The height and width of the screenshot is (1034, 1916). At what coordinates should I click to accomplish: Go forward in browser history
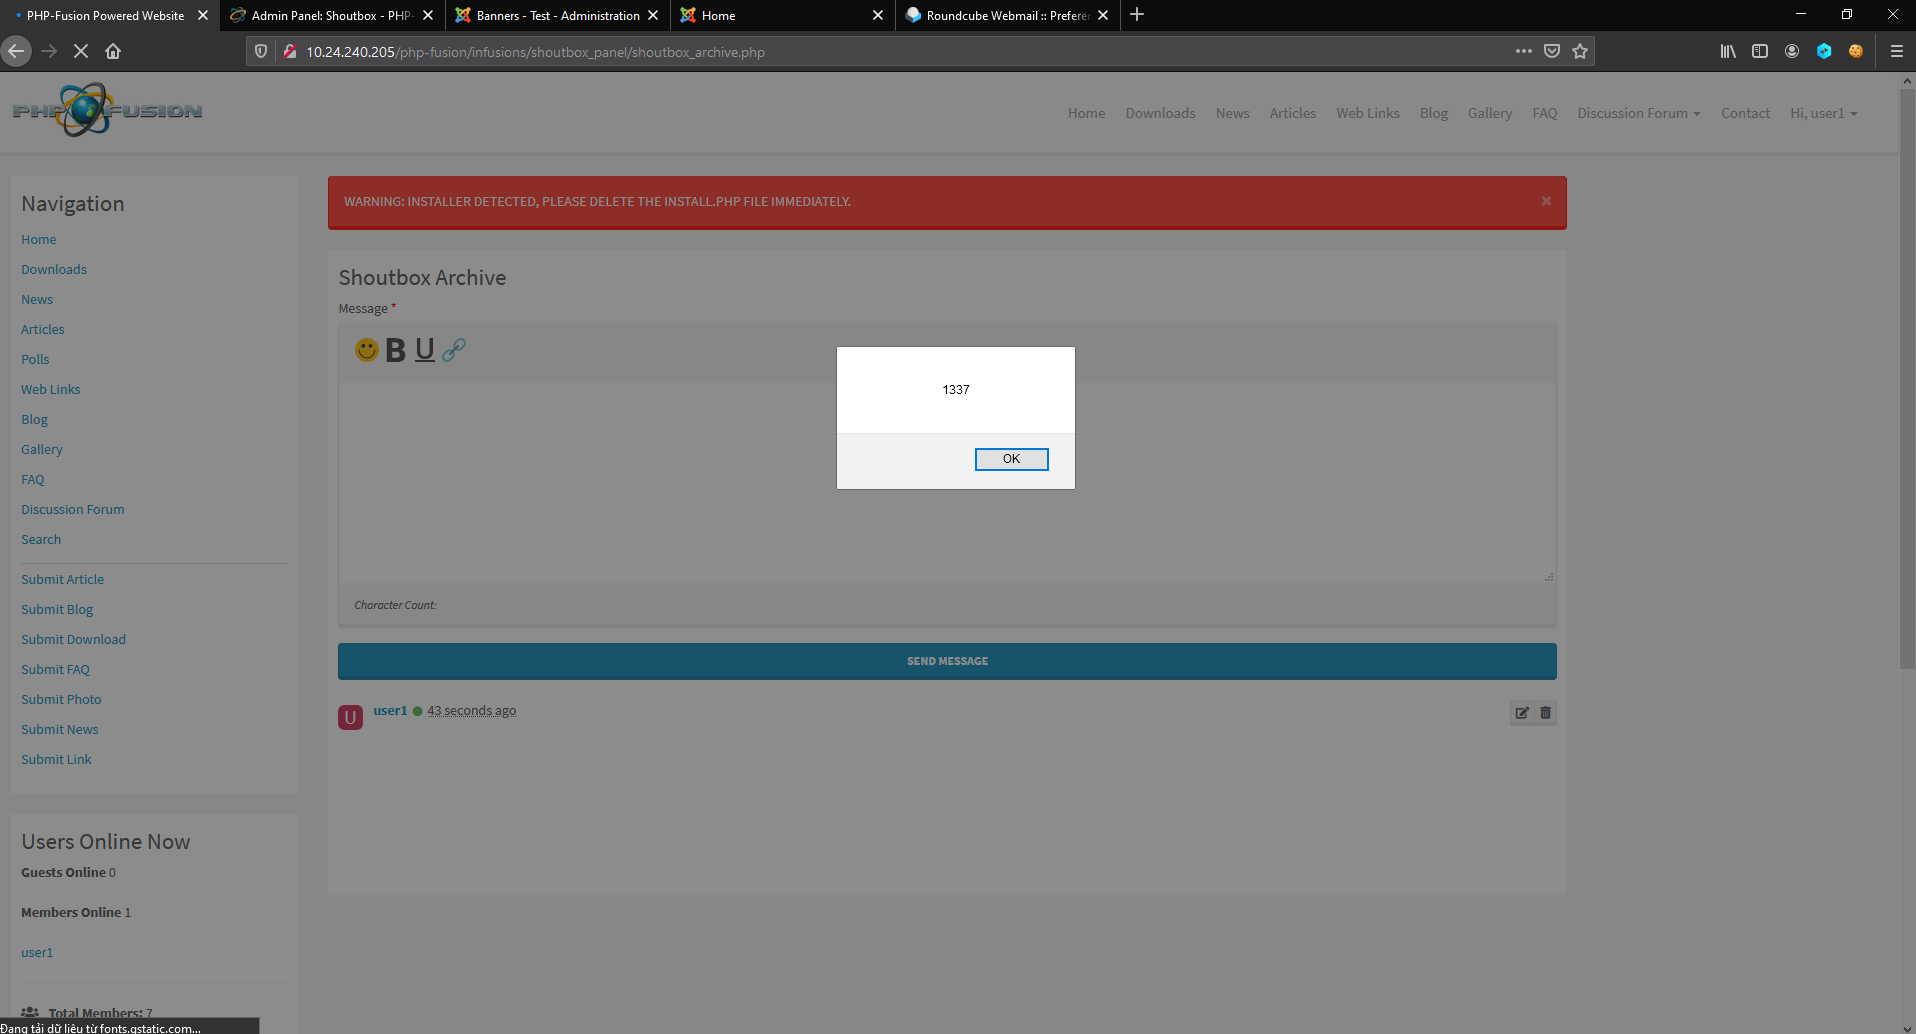click(49, 51)
